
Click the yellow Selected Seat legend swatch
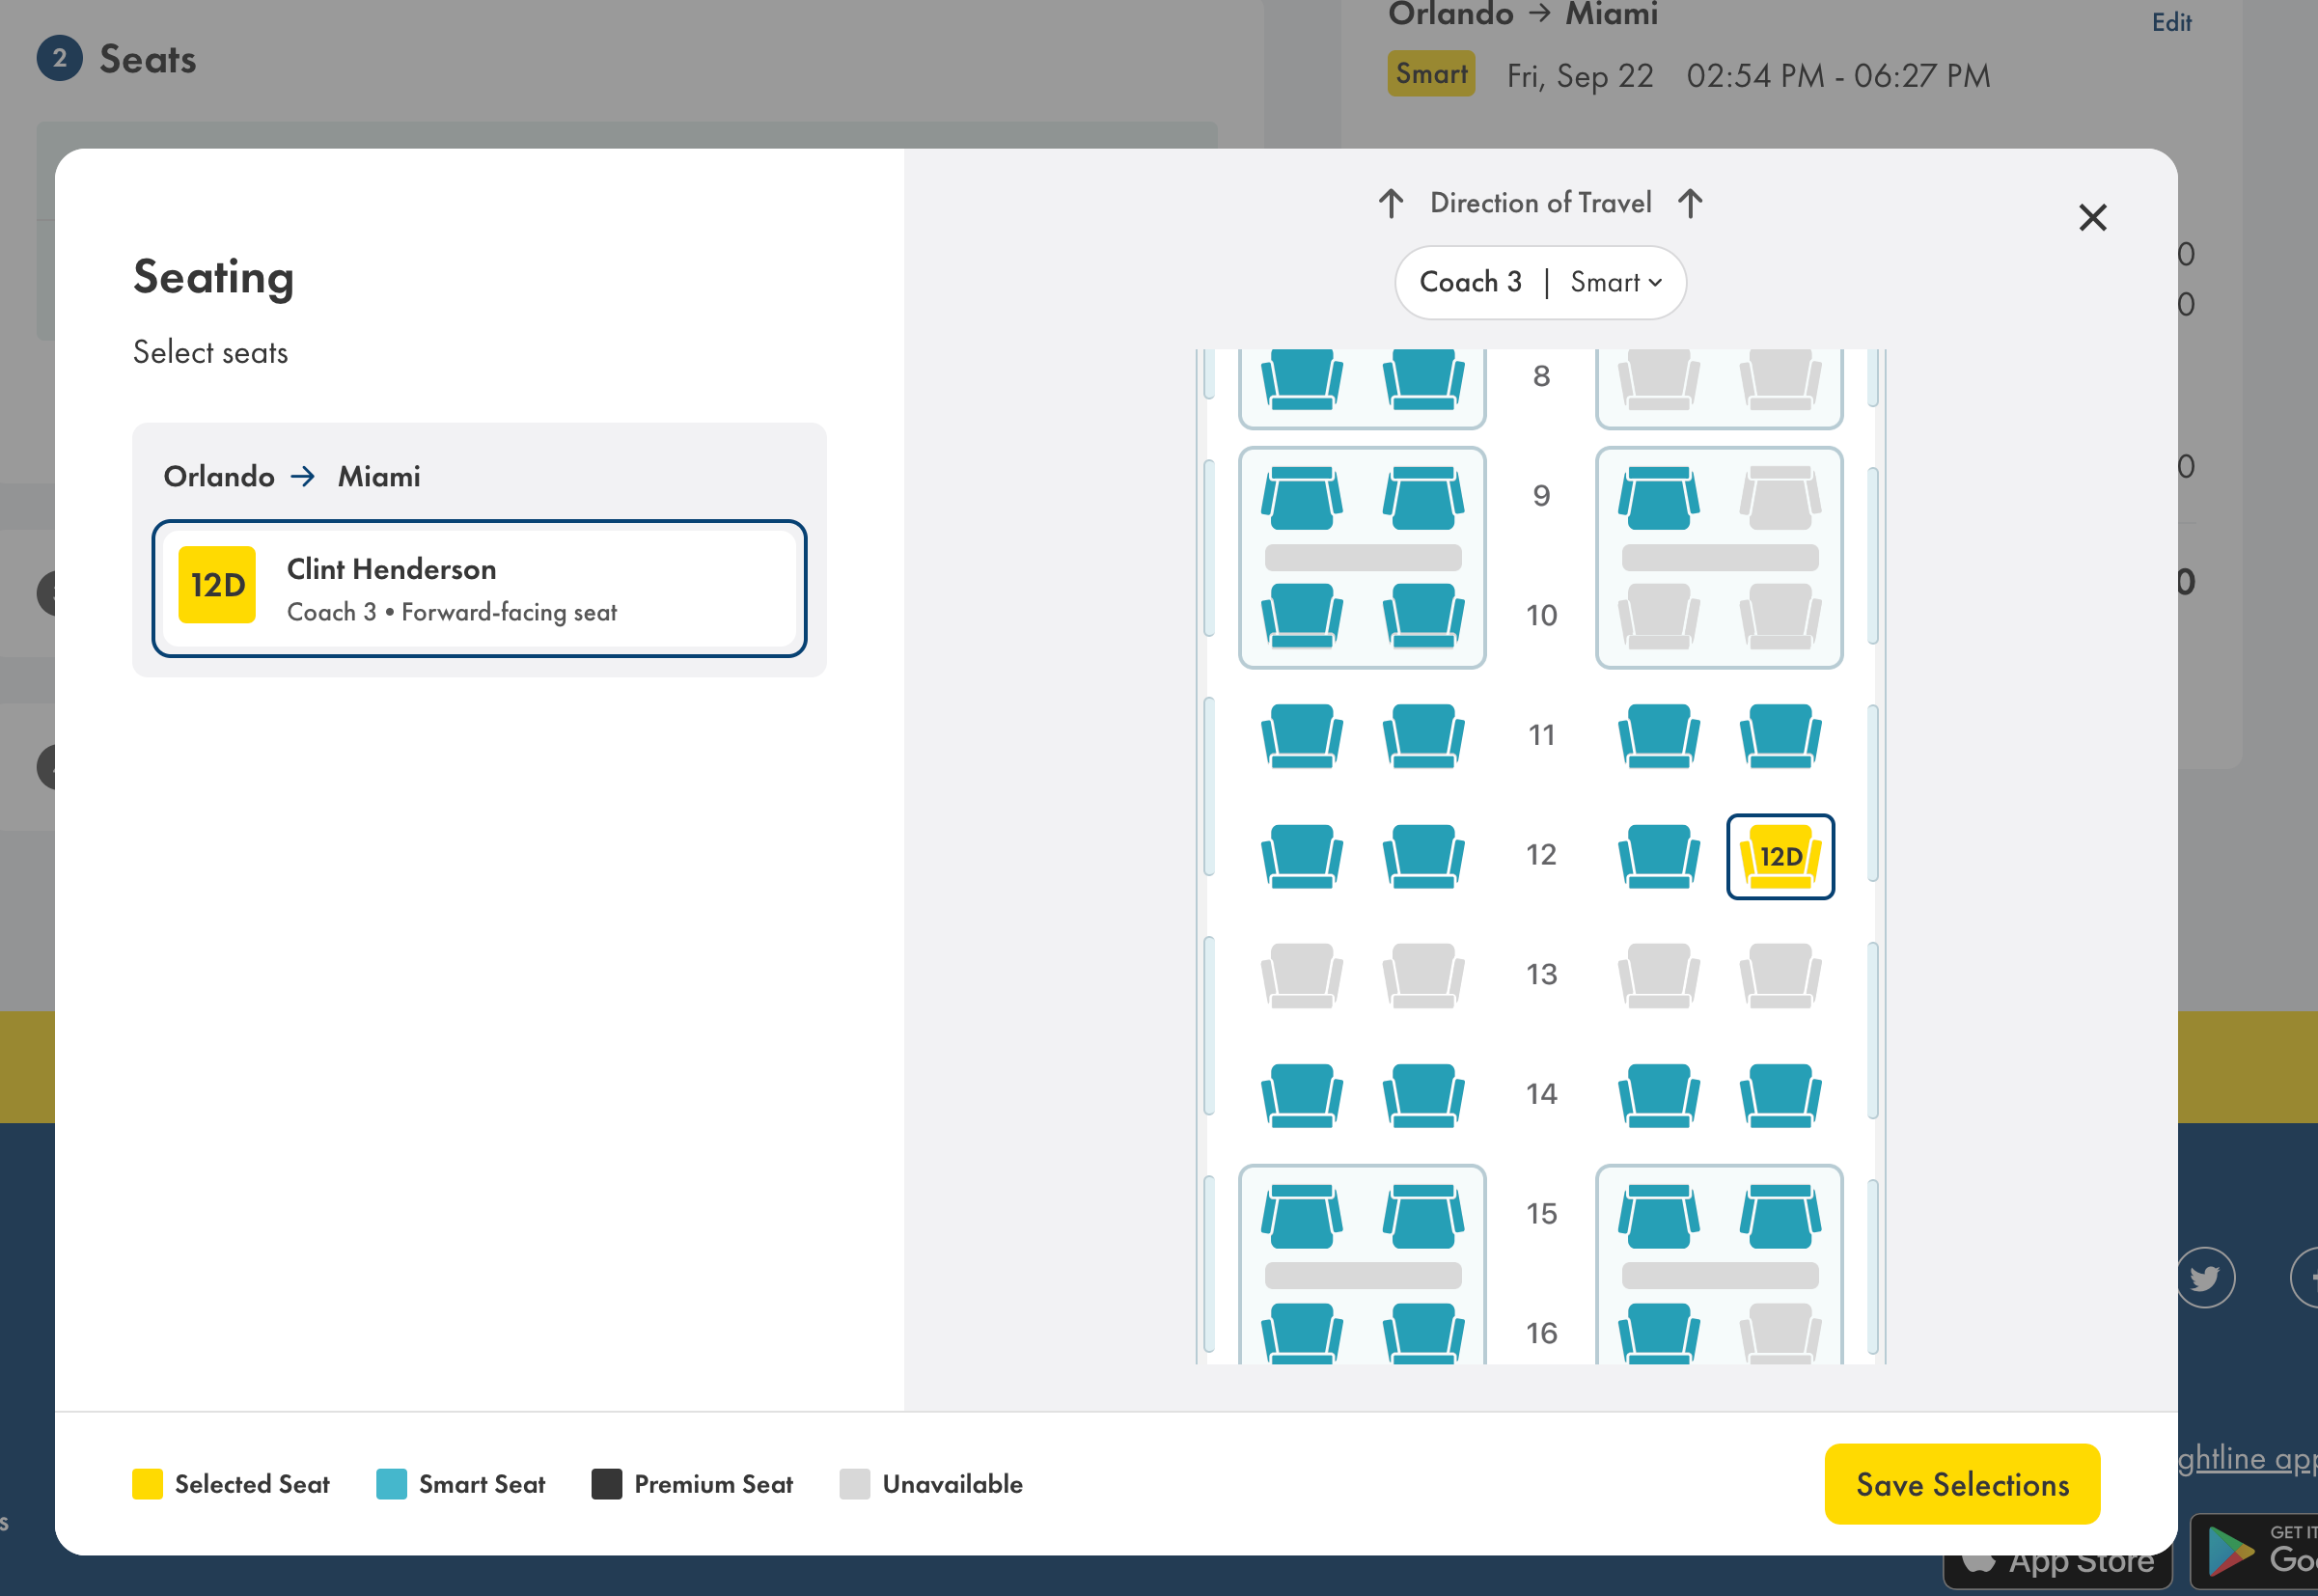tap(147, 1484)
